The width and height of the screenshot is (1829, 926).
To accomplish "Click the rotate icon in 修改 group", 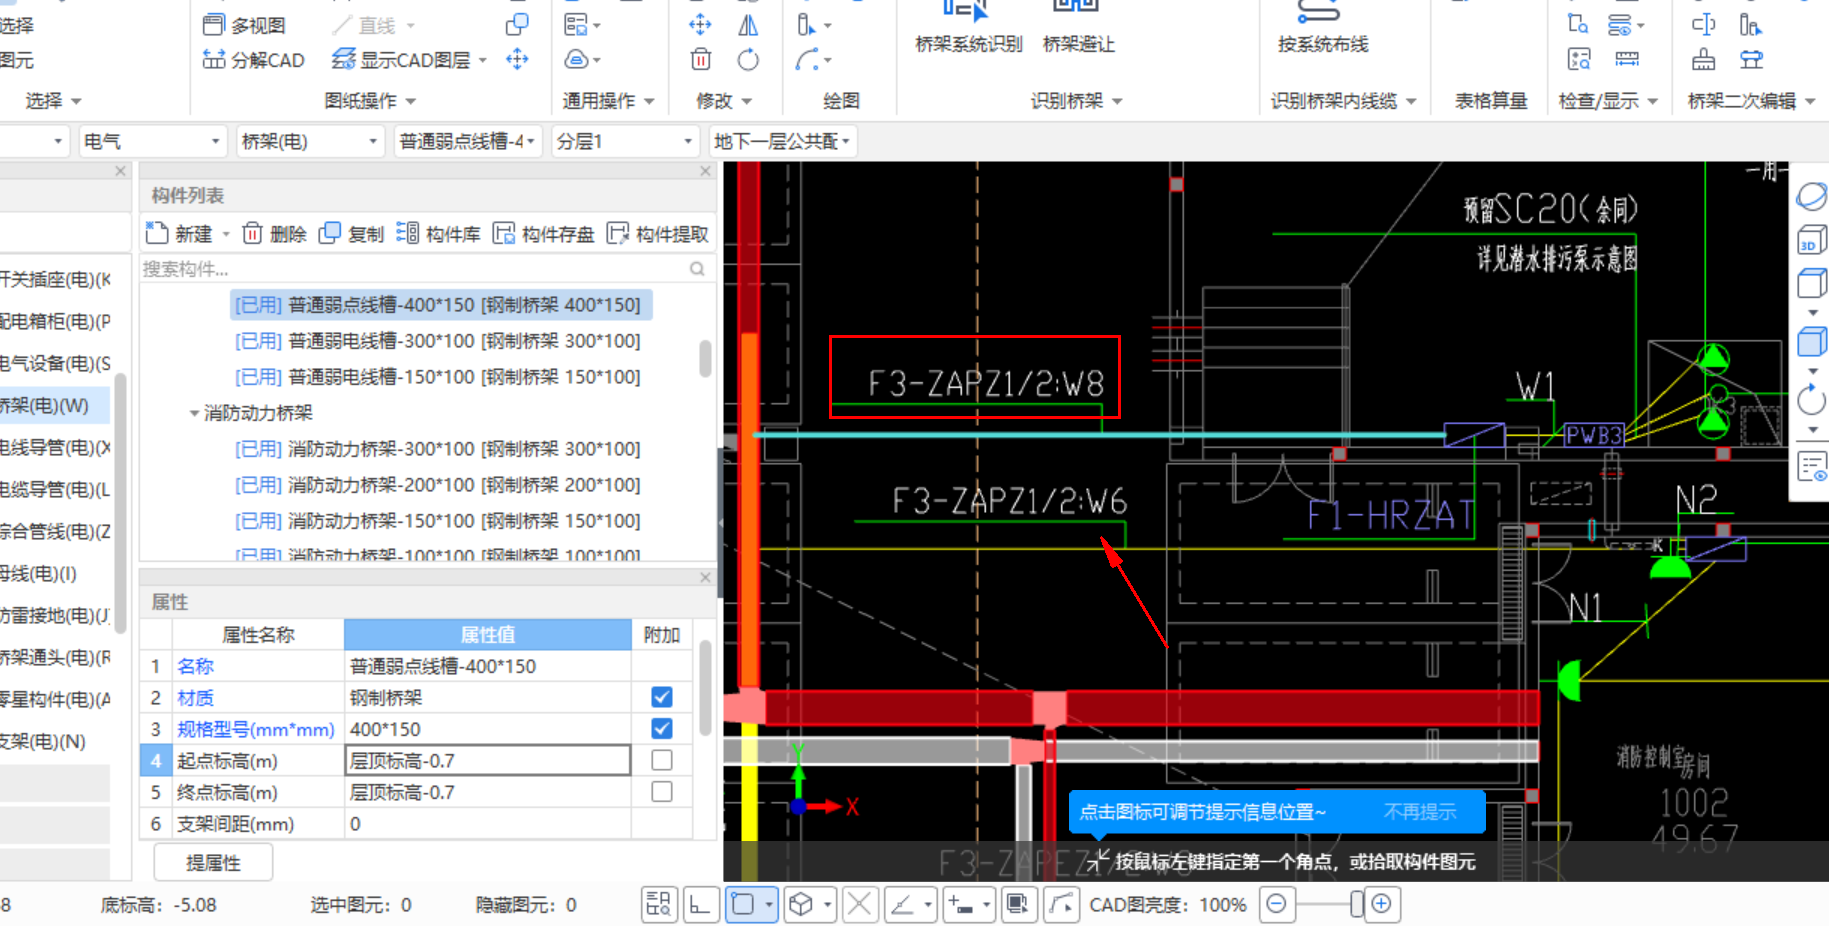I will 747,60.
